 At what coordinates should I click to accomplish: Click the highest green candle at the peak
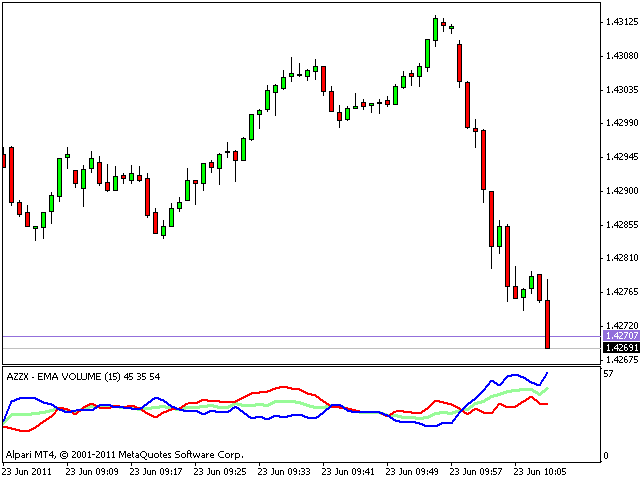[436, 28]
